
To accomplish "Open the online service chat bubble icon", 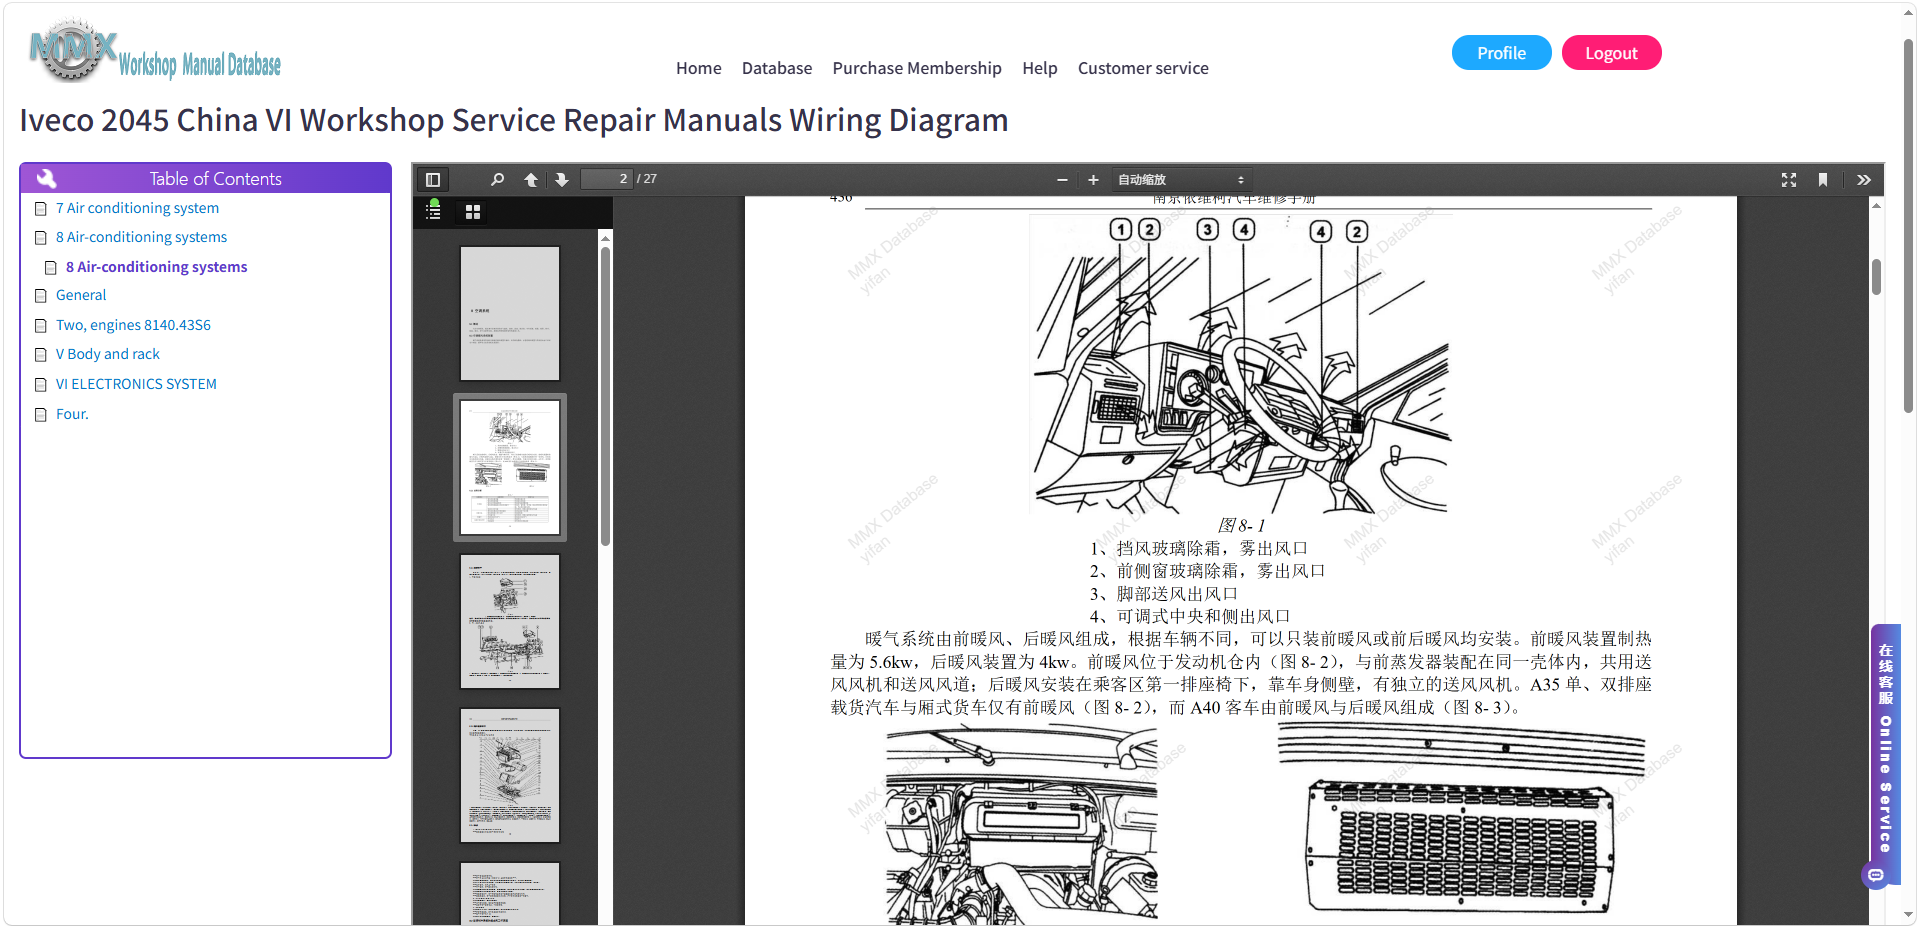I will [1876, 875].
